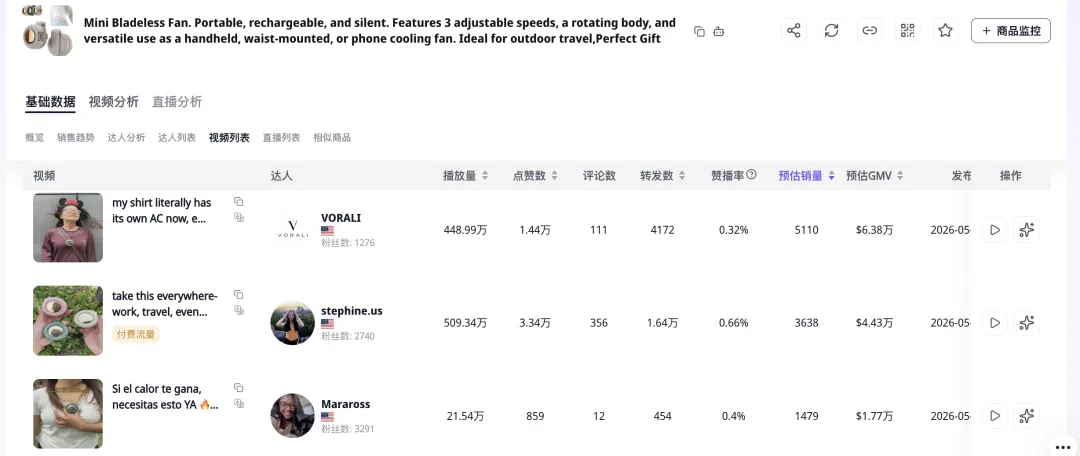This screenshot has height=456, width=1080.
Task: Copy product link via the chain icon
Action: pos(869,30)
